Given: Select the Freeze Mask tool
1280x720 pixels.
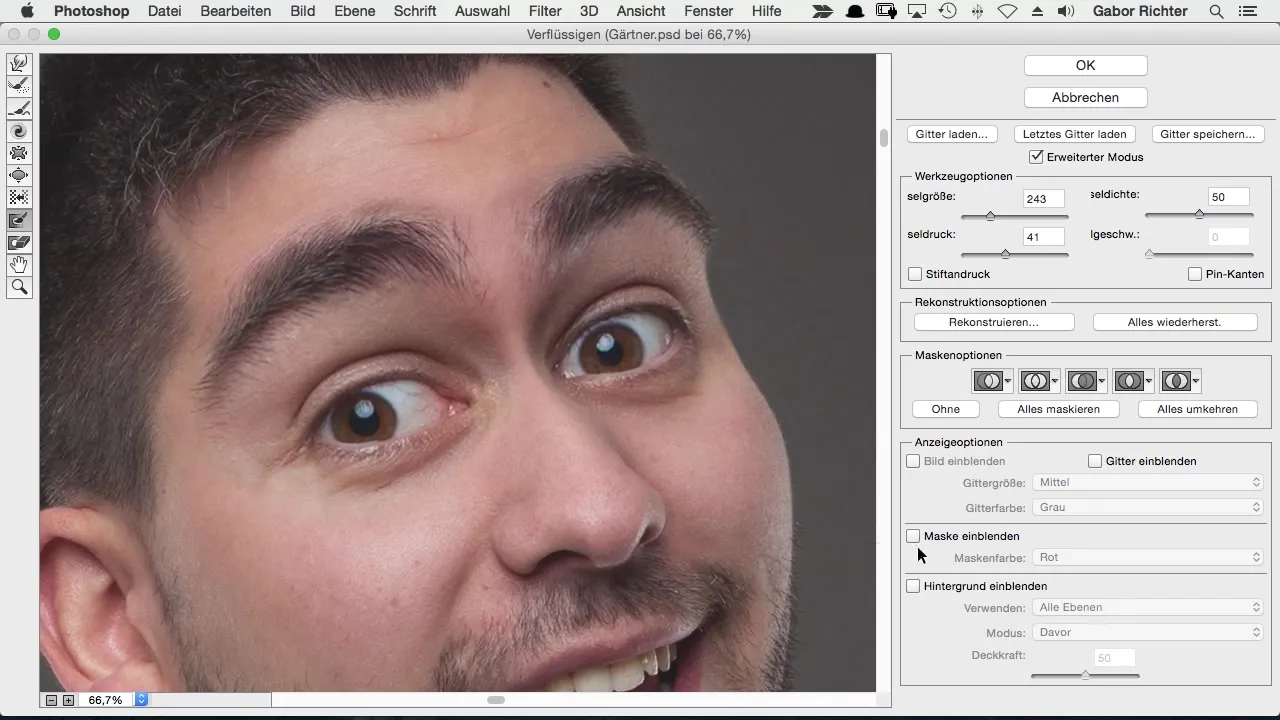Looking at the screenshot, I should (x=19, y=220).
